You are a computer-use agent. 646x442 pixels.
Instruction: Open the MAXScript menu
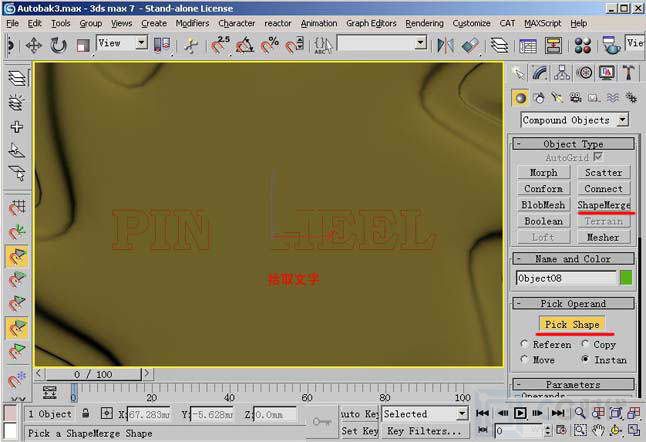pos(543,23)
